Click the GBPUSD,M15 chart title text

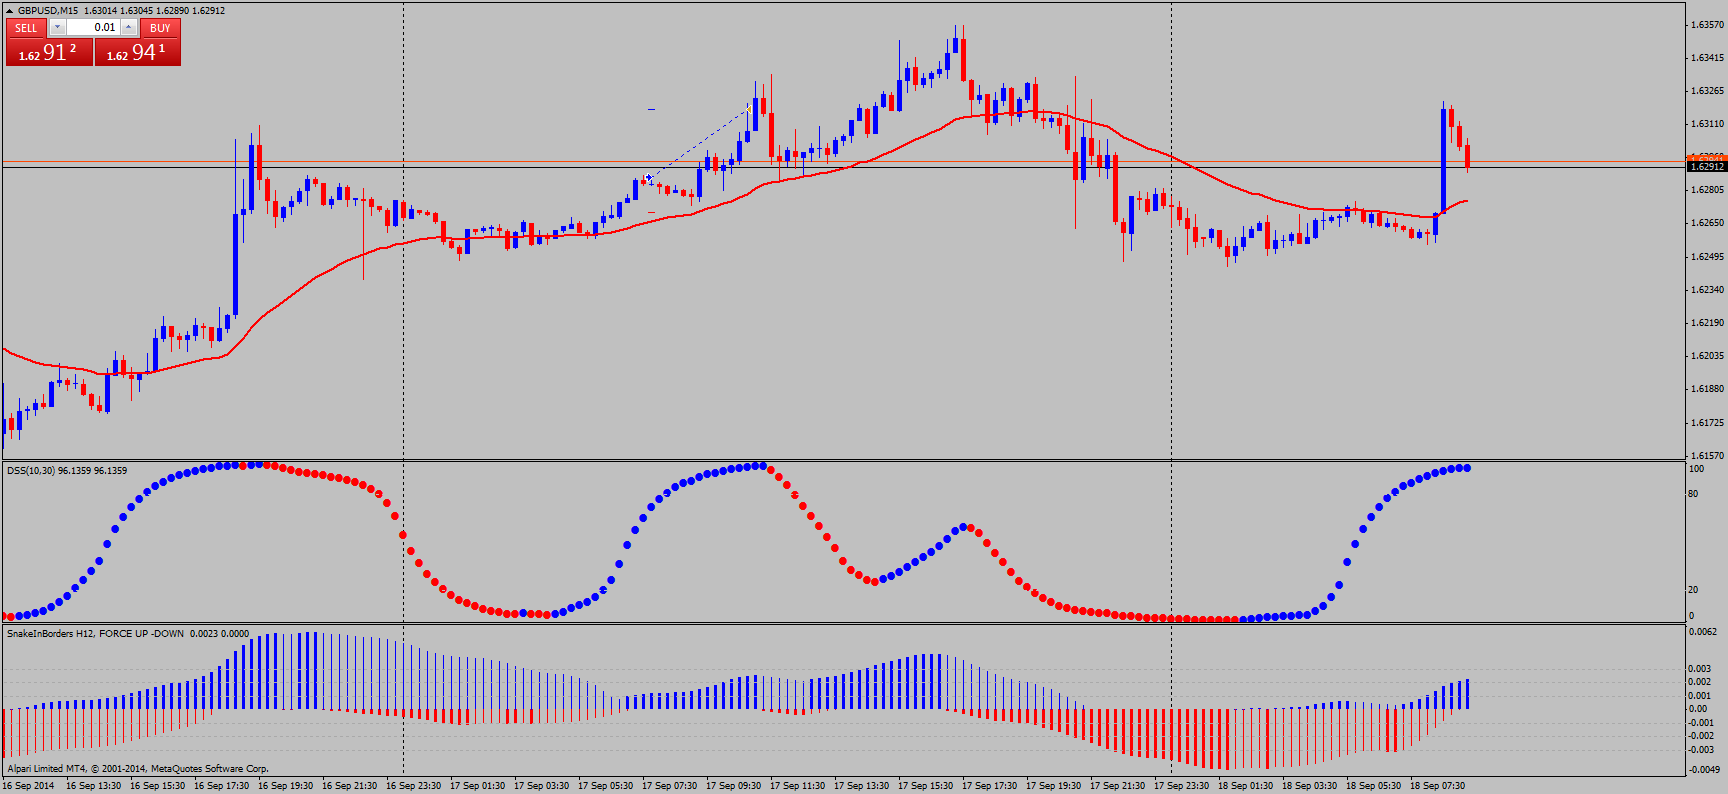point(48,11)
